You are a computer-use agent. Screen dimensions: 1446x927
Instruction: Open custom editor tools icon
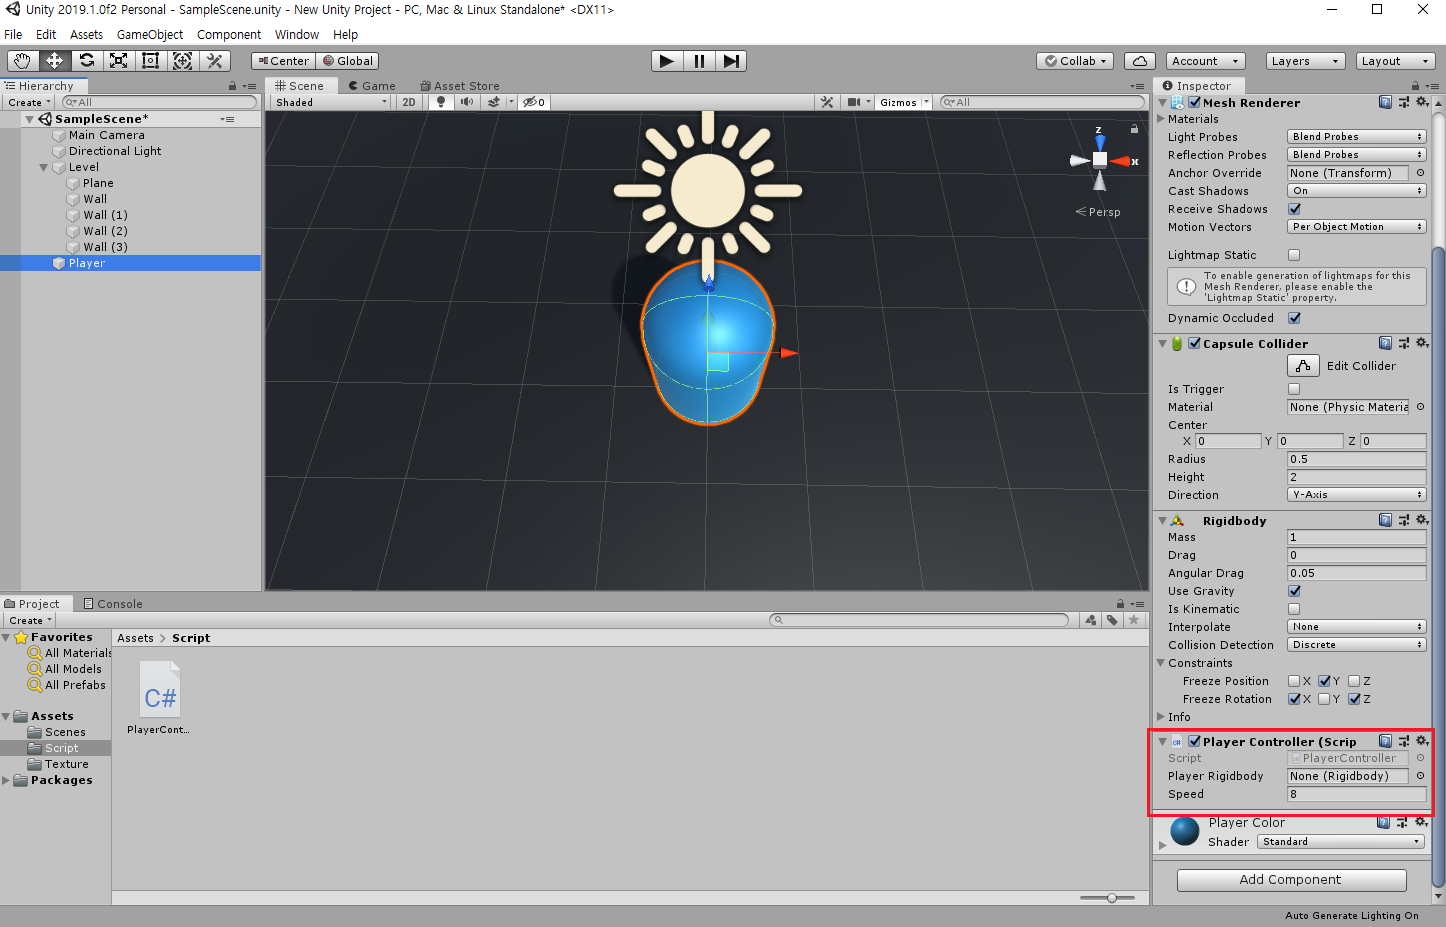click(214, 61)
